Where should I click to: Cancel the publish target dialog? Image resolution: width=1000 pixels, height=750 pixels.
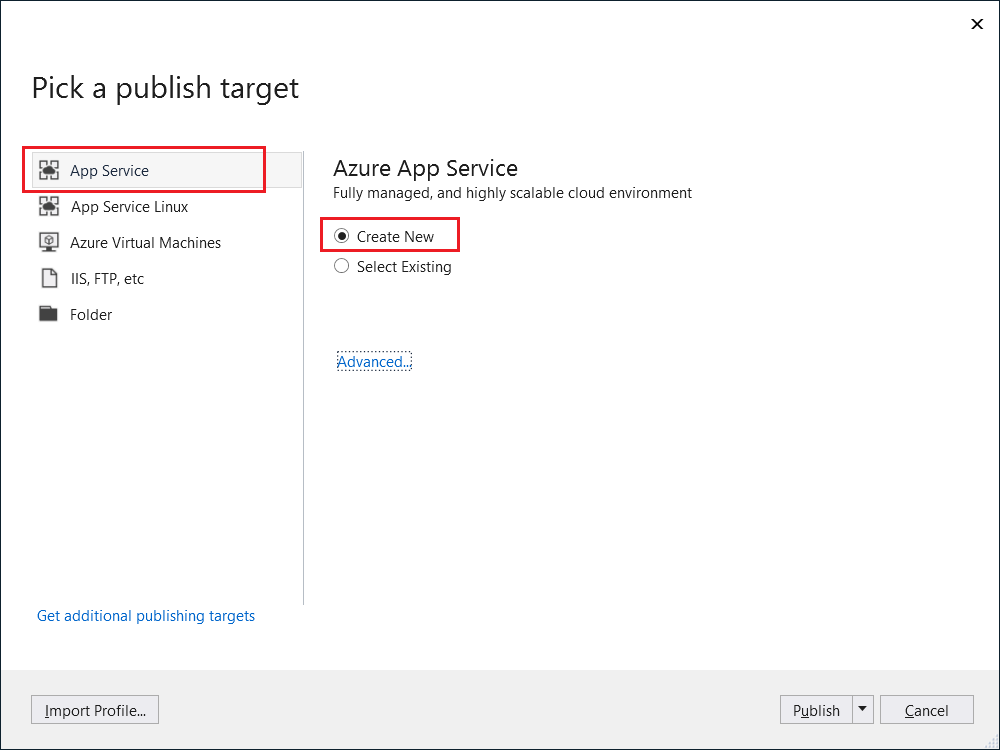(x=926, y=710)
